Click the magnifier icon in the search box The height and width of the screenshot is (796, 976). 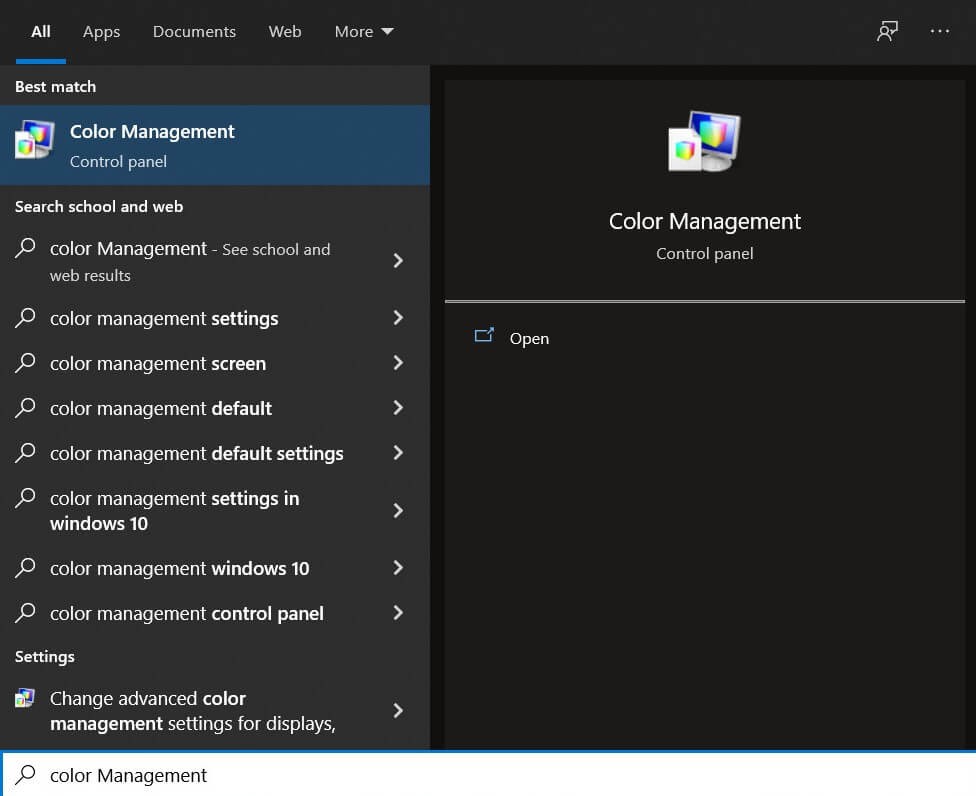(x=24, y=775)
